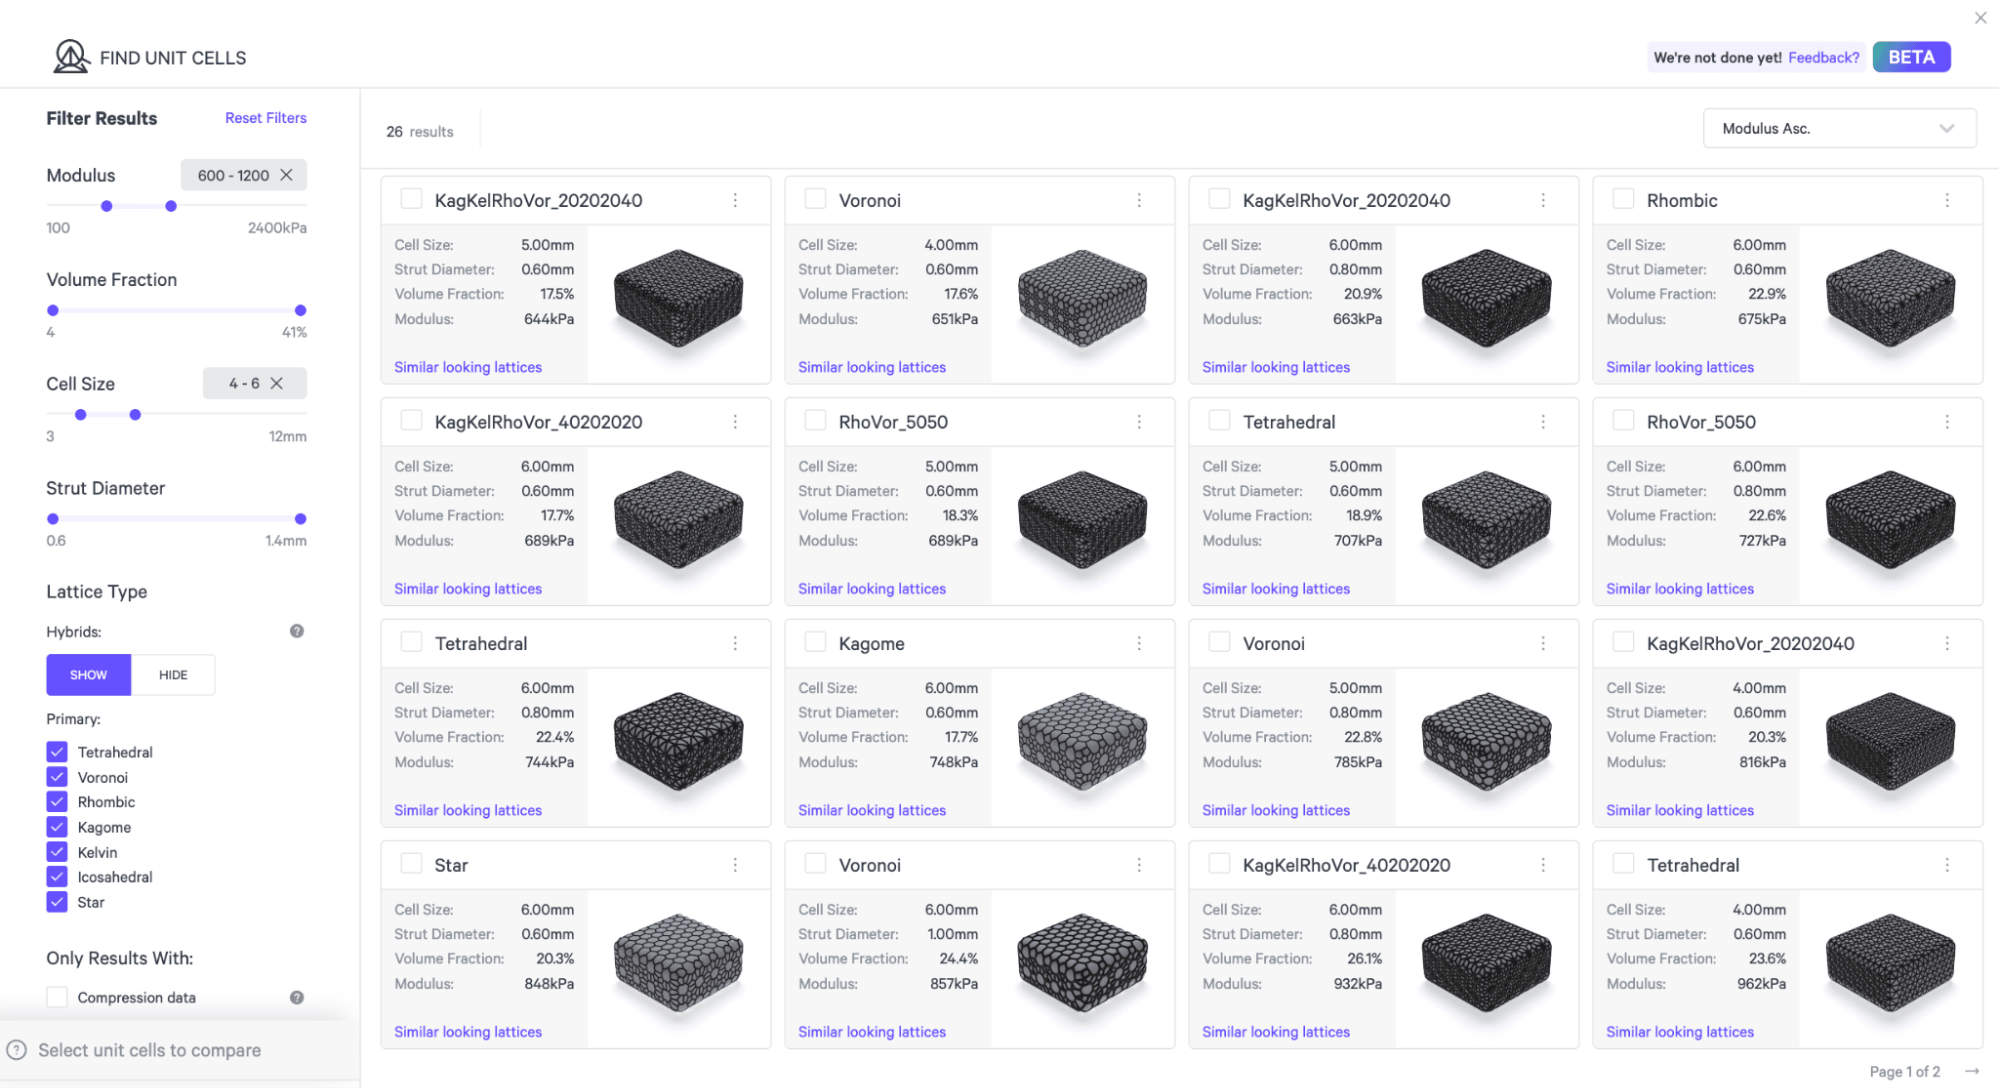This screenshot has width=1999, height=1089.
Task: Open more options for RhoVor_5050 689kPa card
Action: click(x=1139, y=421)
